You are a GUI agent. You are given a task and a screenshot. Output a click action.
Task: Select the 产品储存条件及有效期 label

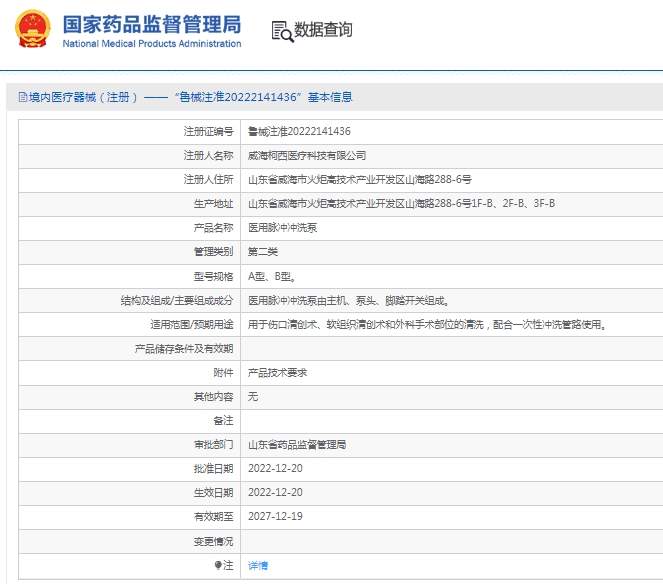184,349
